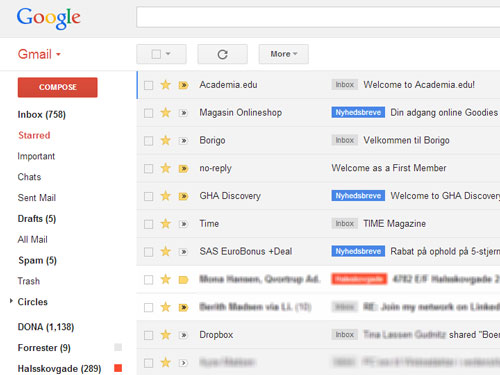Screen dimensions: 500x375
Task: Mark Magasin Onlineshop email as important
Action: [183, 113]
